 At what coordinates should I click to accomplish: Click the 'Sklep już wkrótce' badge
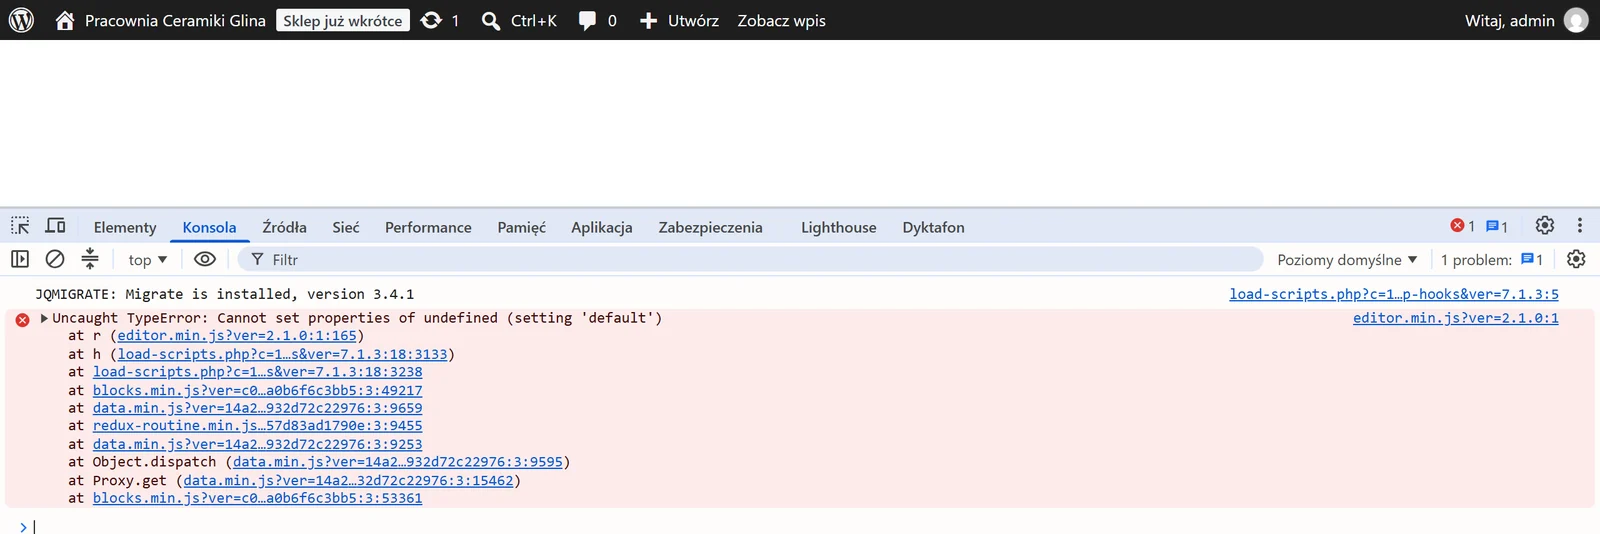pyautogui.click(x=343, y=20)
